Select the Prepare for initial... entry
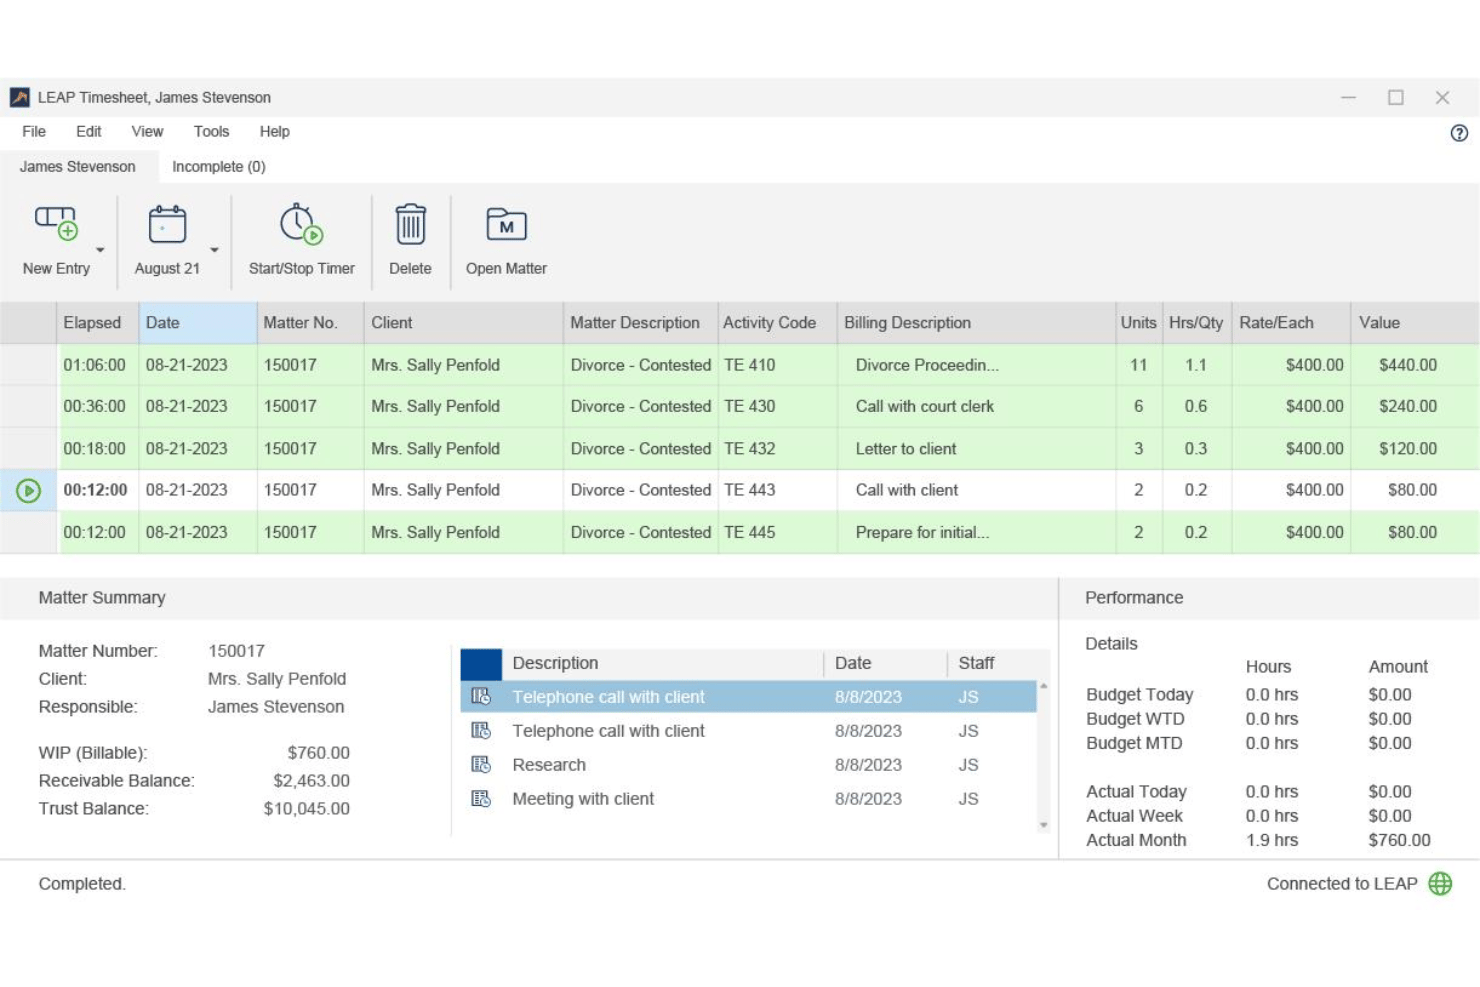 (x=922, y=533)
